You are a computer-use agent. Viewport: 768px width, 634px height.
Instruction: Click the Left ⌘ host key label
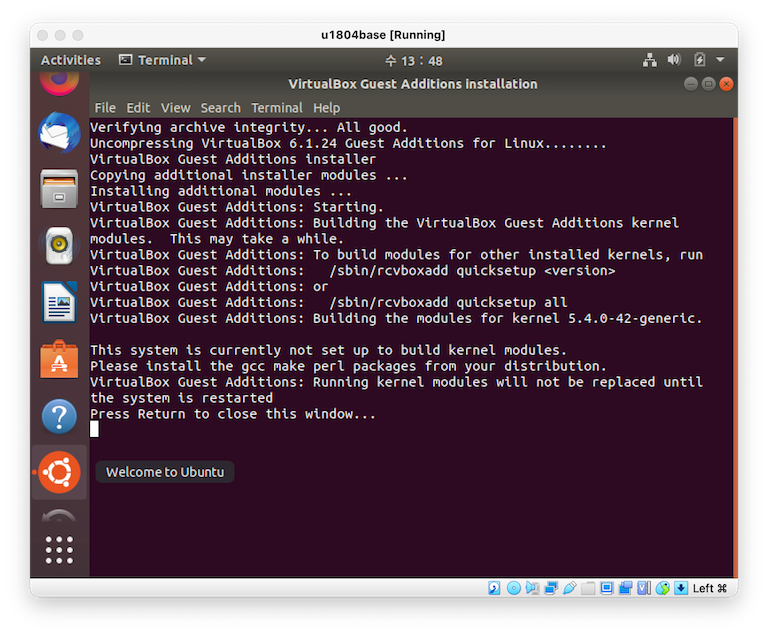[710, 588]
